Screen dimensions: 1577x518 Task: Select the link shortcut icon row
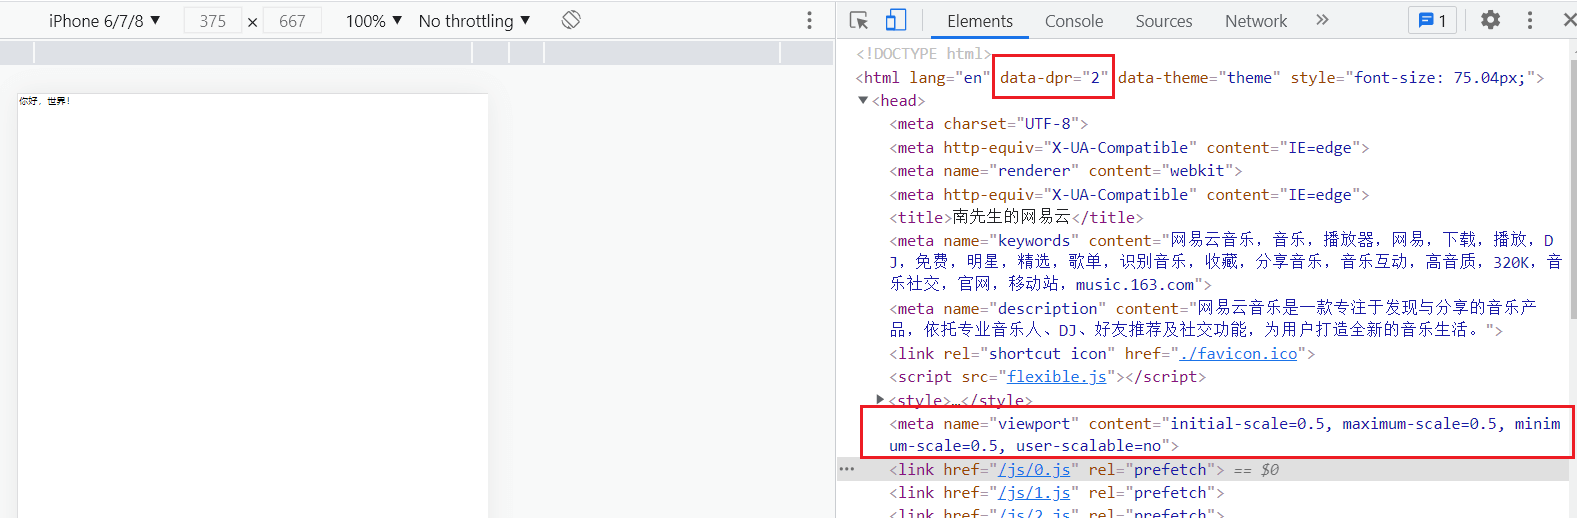(x=1102, y=354)
